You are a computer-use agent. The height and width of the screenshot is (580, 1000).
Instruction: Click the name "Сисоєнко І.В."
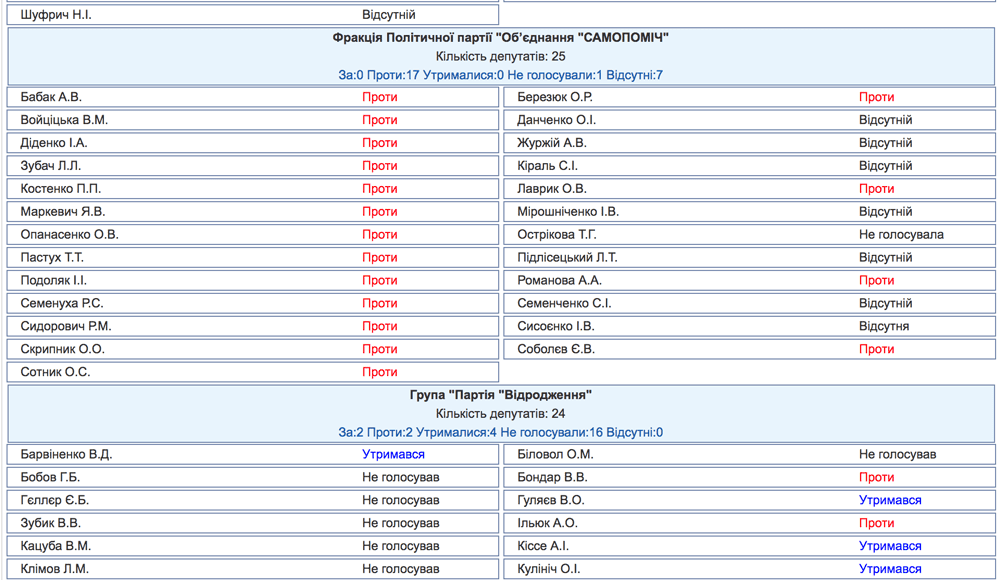tap(555, 327)
